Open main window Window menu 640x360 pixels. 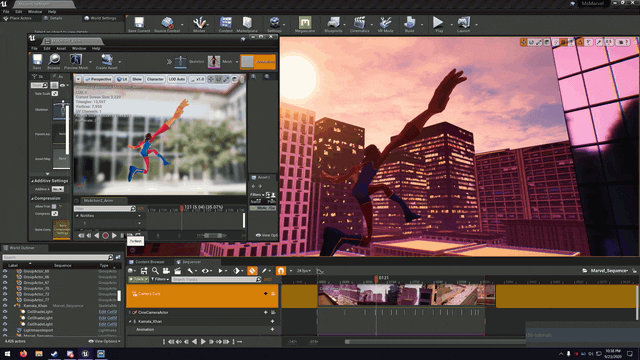[35, 11]
